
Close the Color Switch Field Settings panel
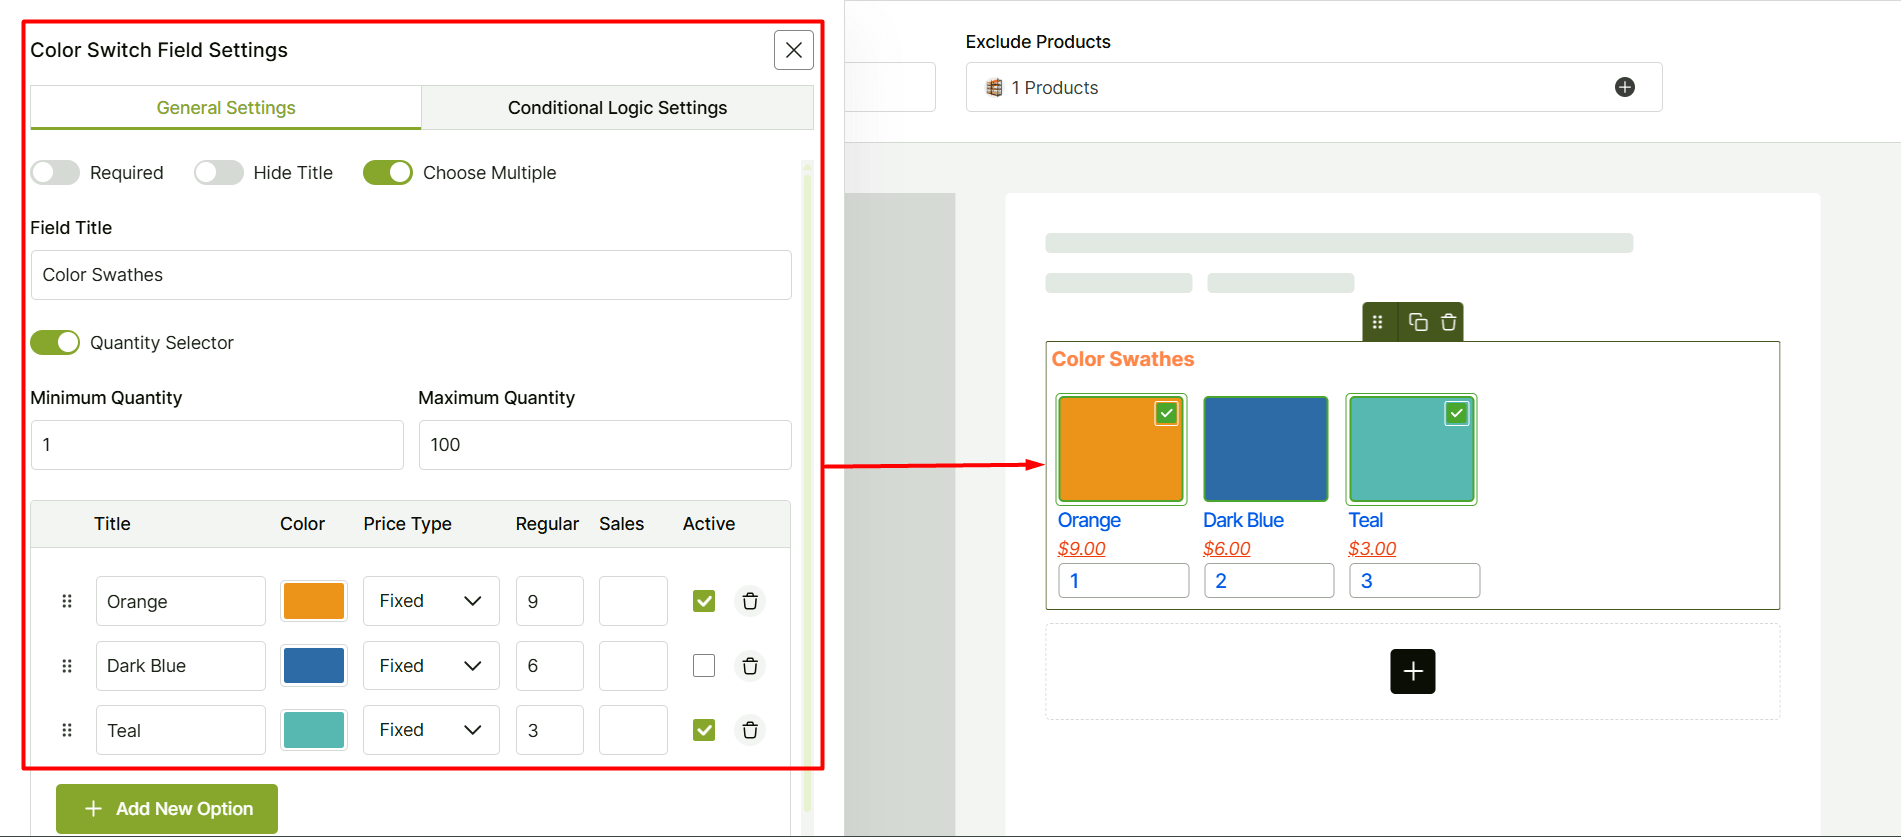793,50
